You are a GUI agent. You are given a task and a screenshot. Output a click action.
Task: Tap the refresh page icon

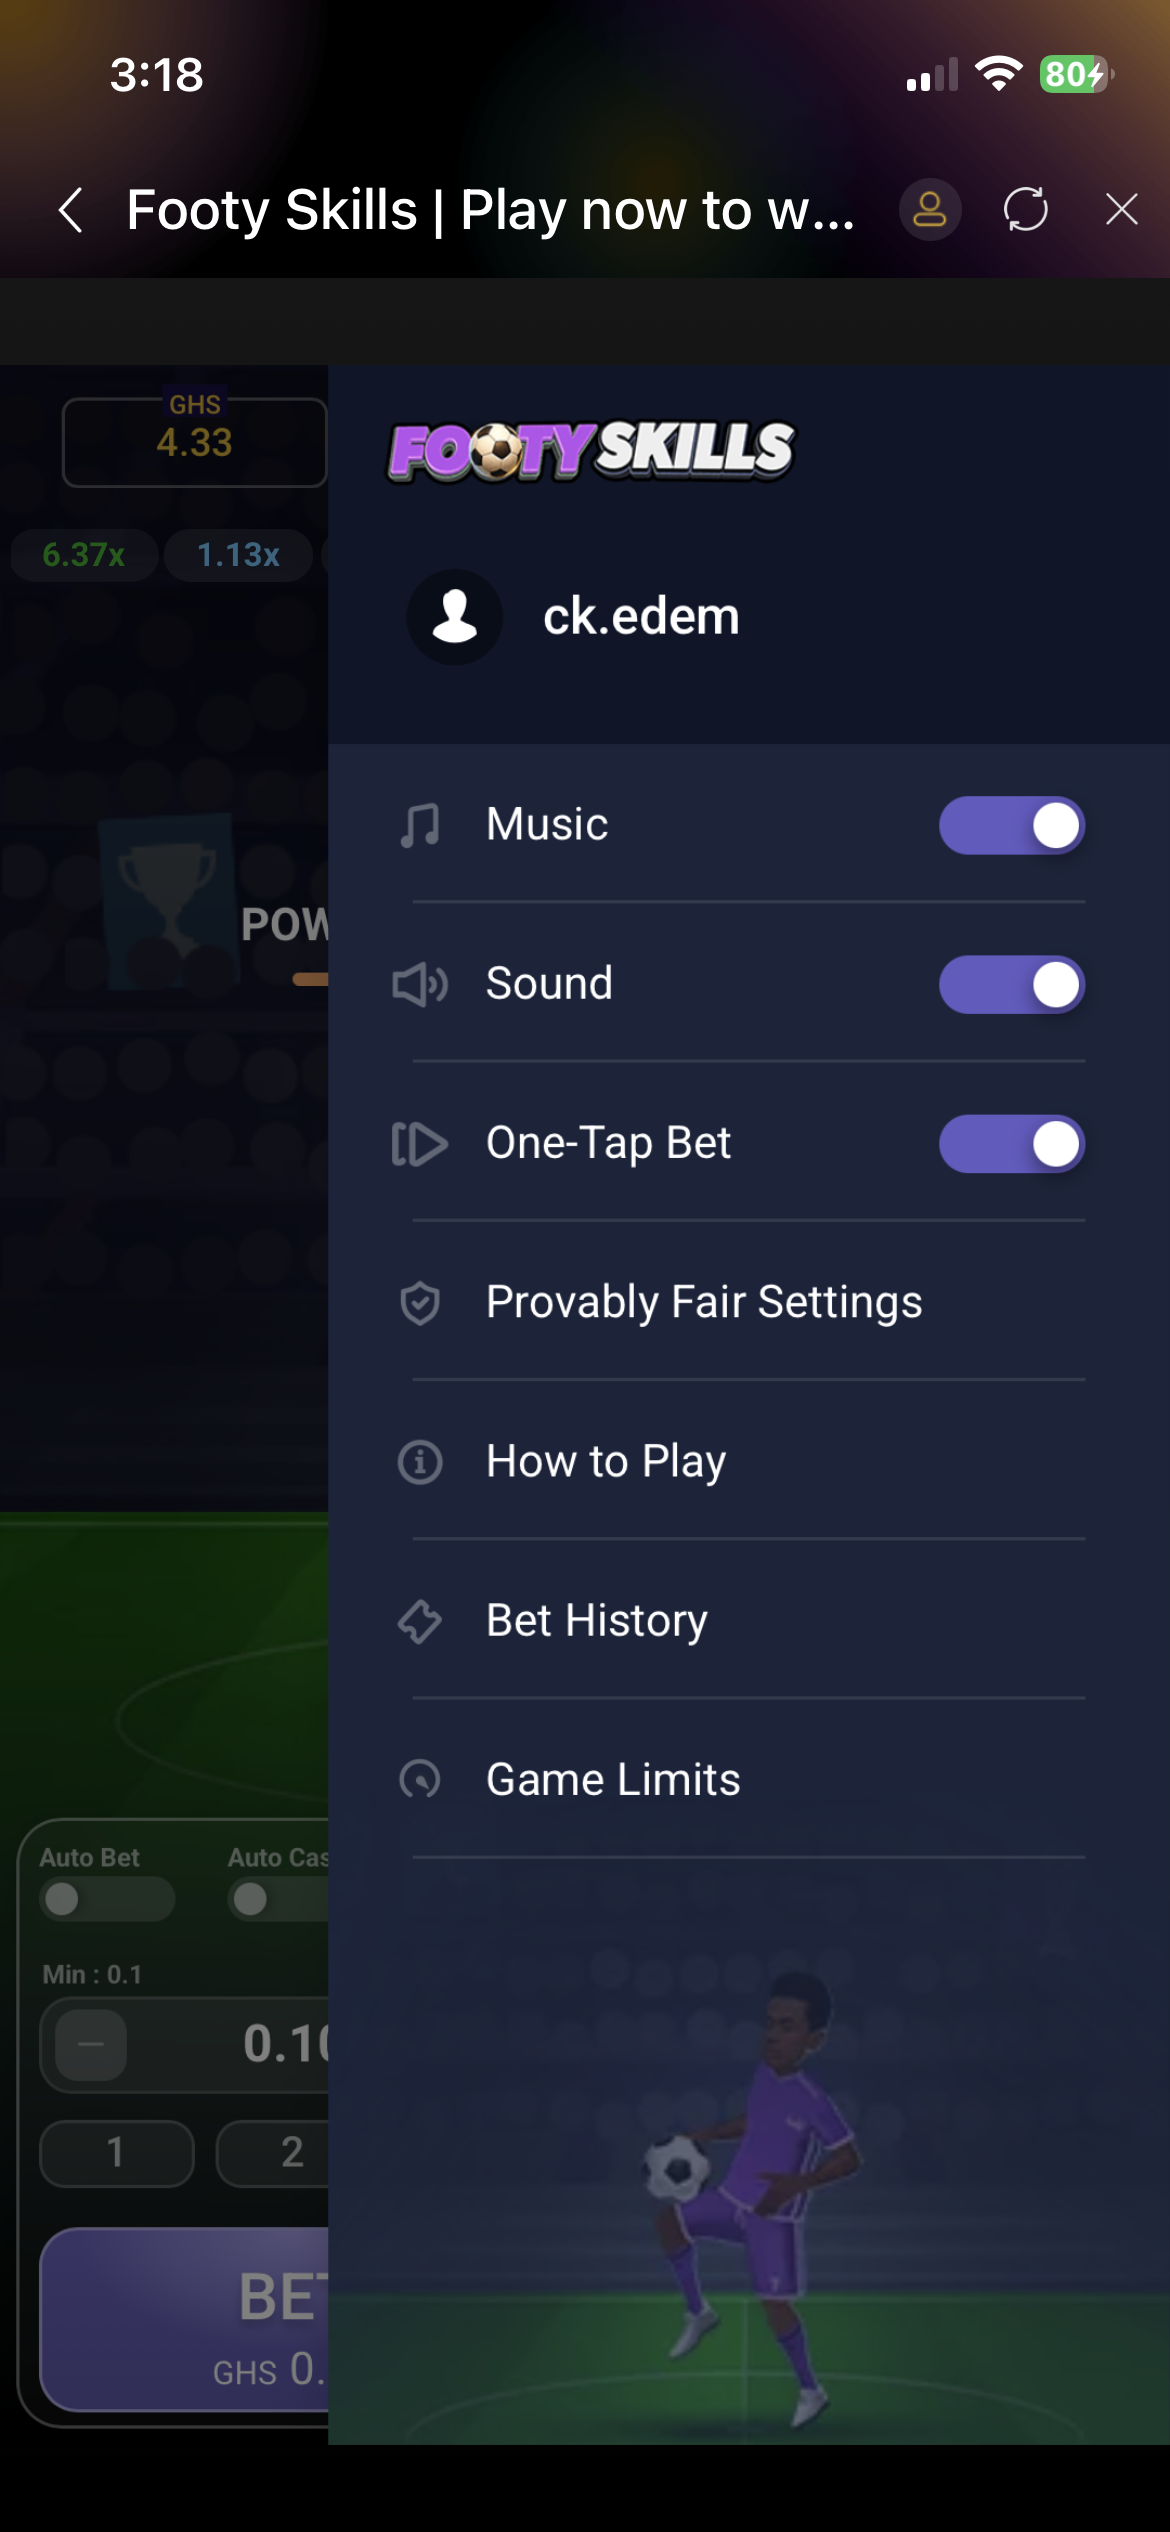click(1026, 210)
